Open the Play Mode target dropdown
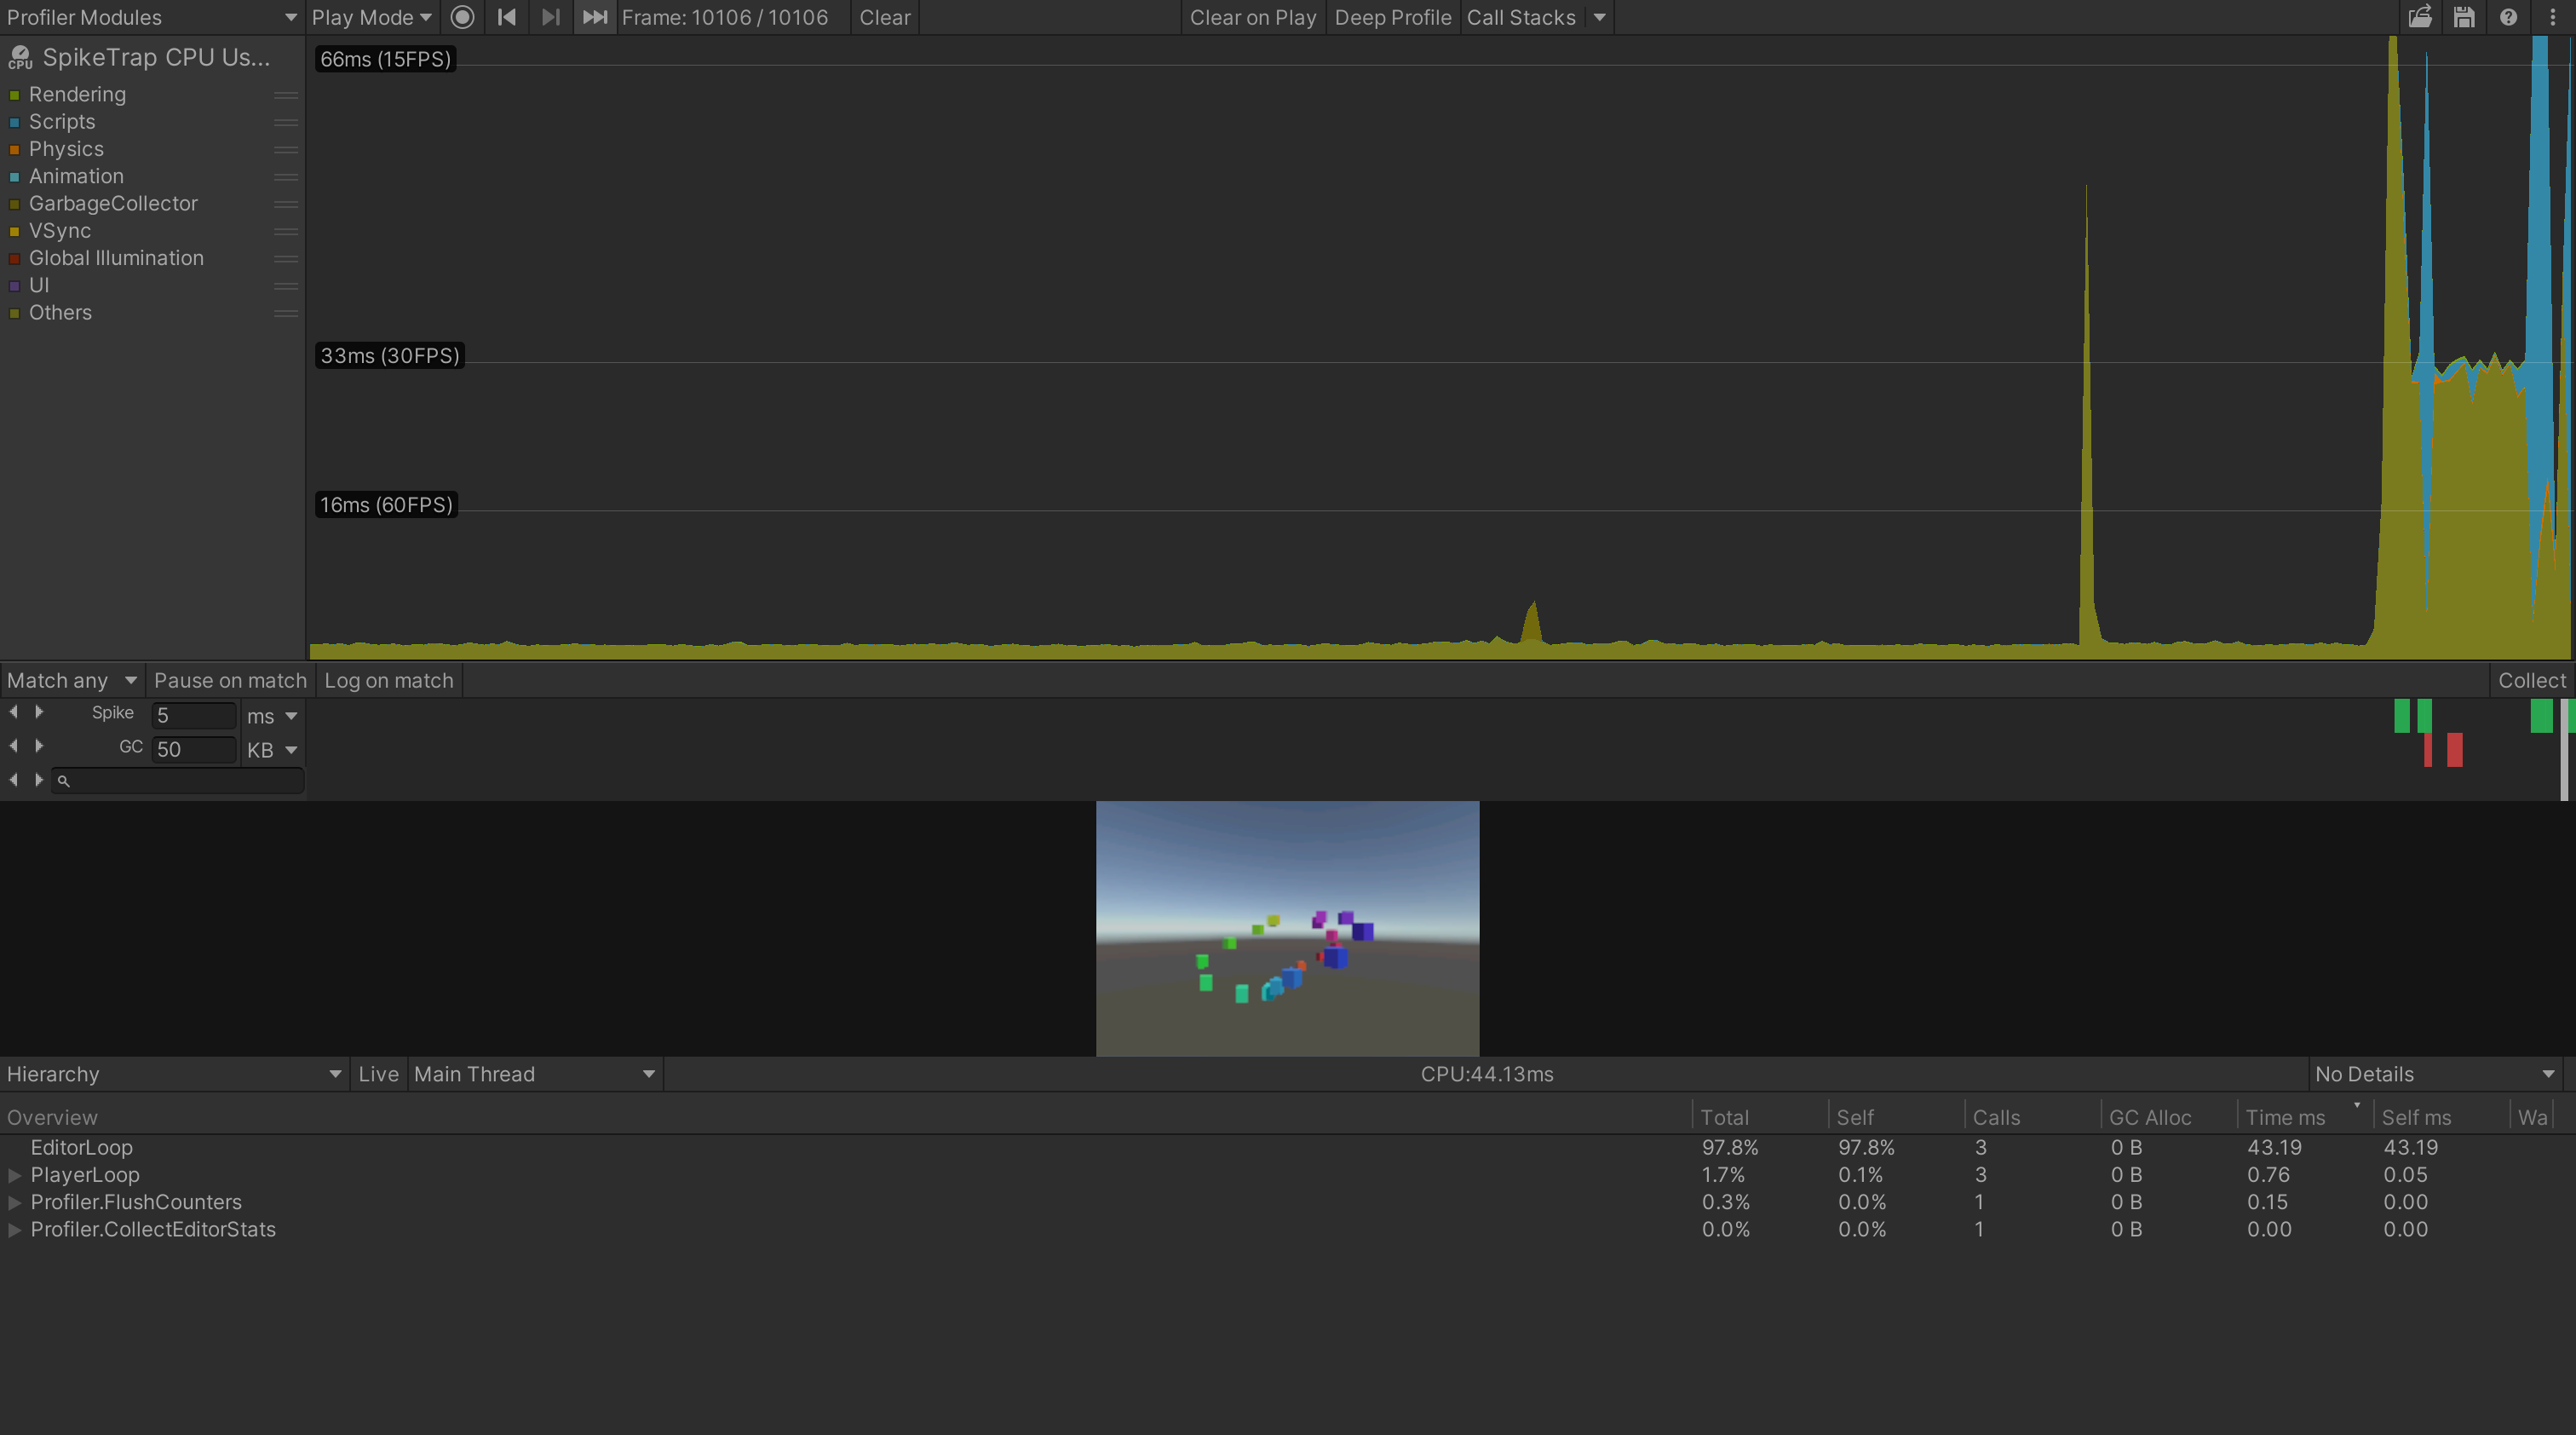The height and width of the screenshot is (1435, 2576). click(370, 17)
